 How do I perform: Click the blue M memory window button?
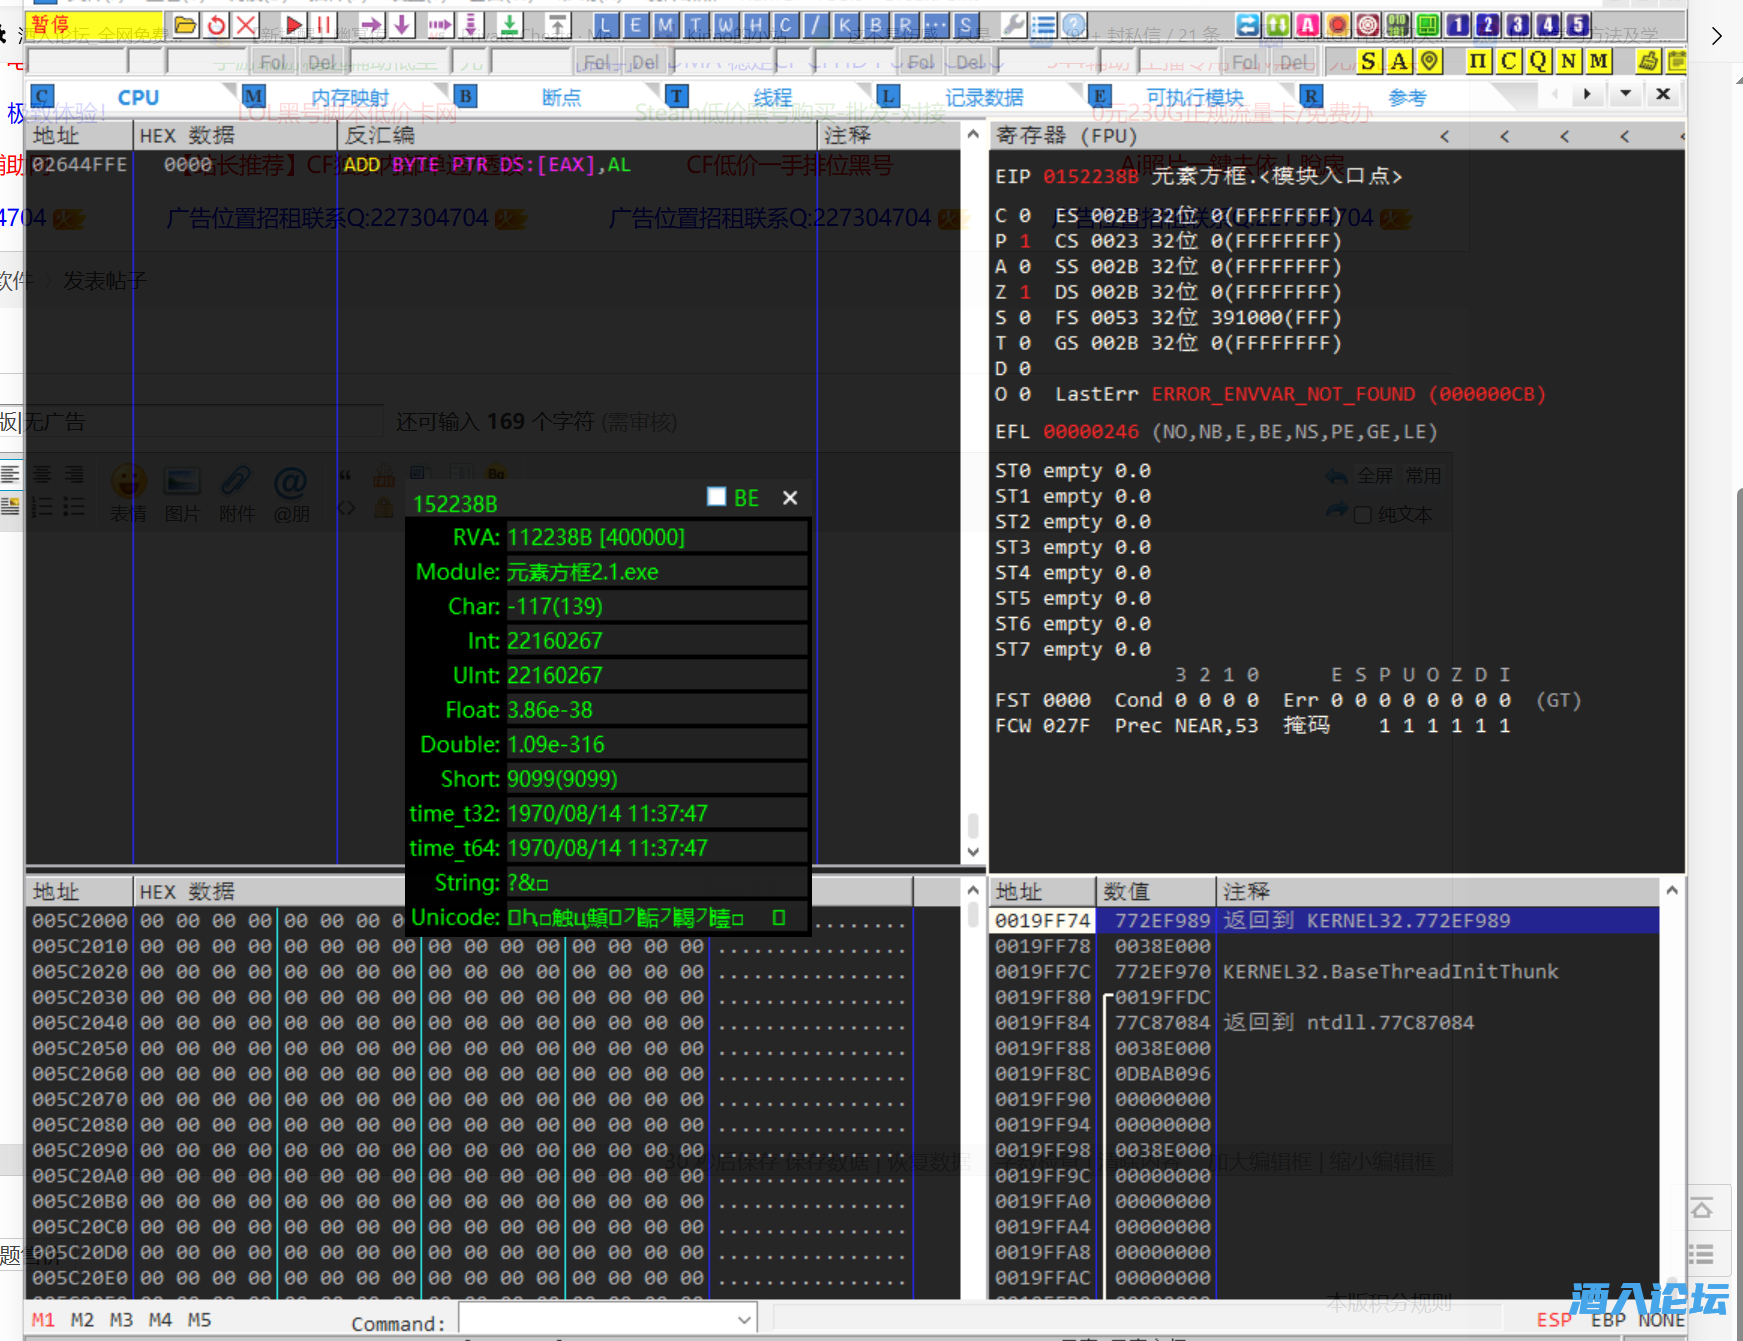[665, 25]
